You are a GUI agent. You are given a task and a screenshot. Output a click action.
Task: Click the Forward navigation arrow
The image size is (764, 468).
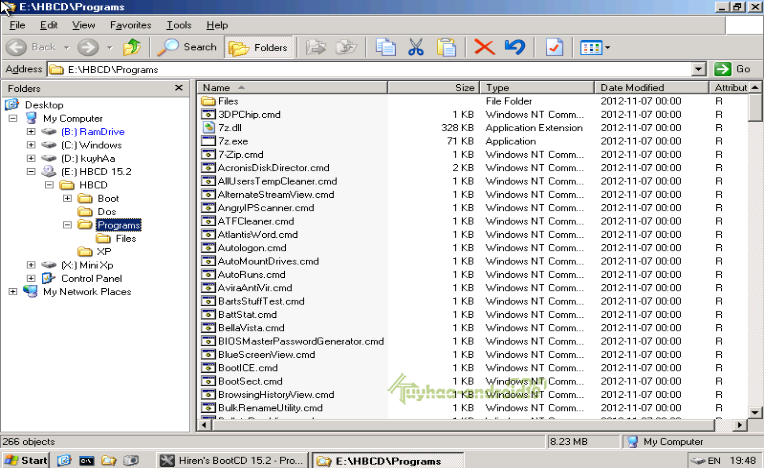coord(88,47)
